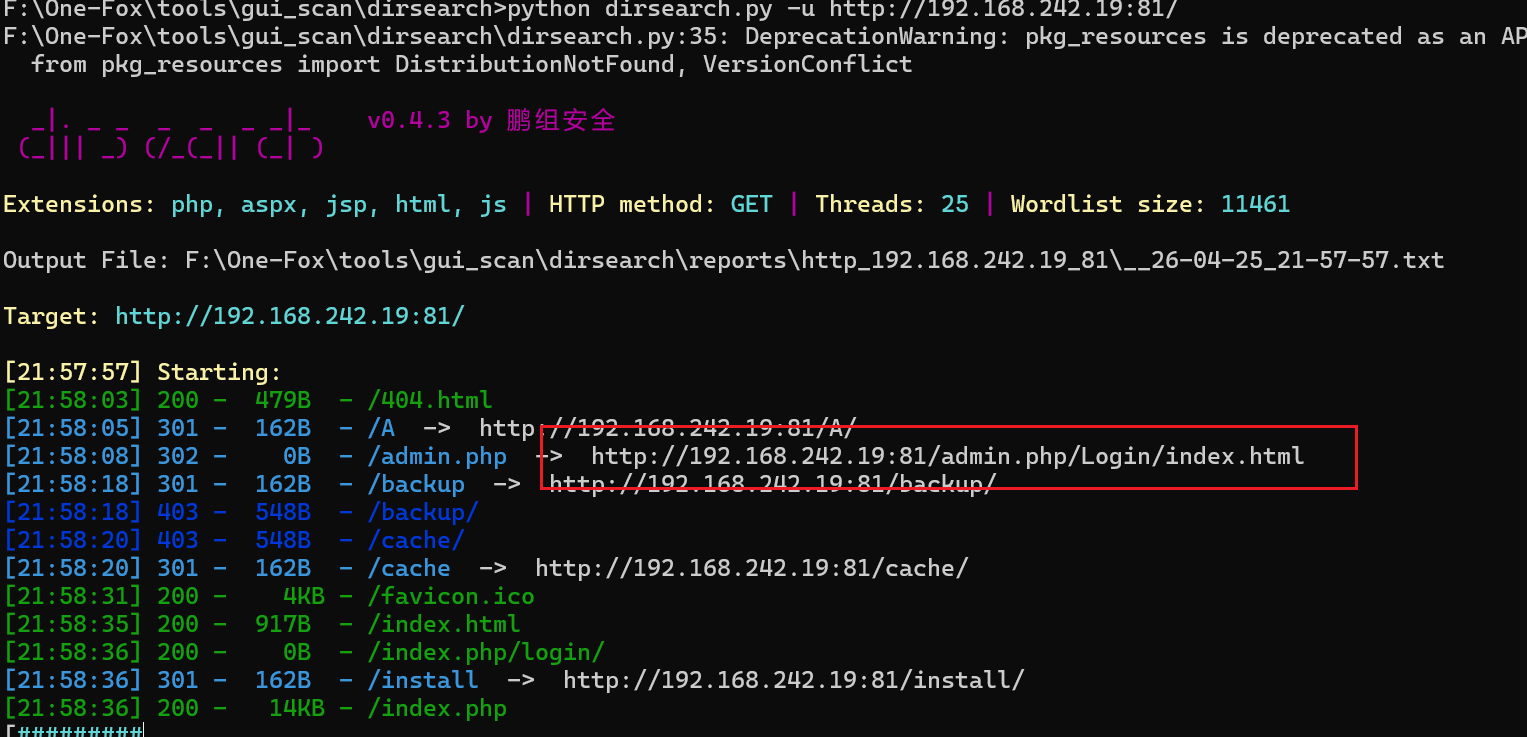The width and height of the screenshot is (1527, 737).
Task: Select the /favicon.ico result path
Action: click(x=450, y=596)
